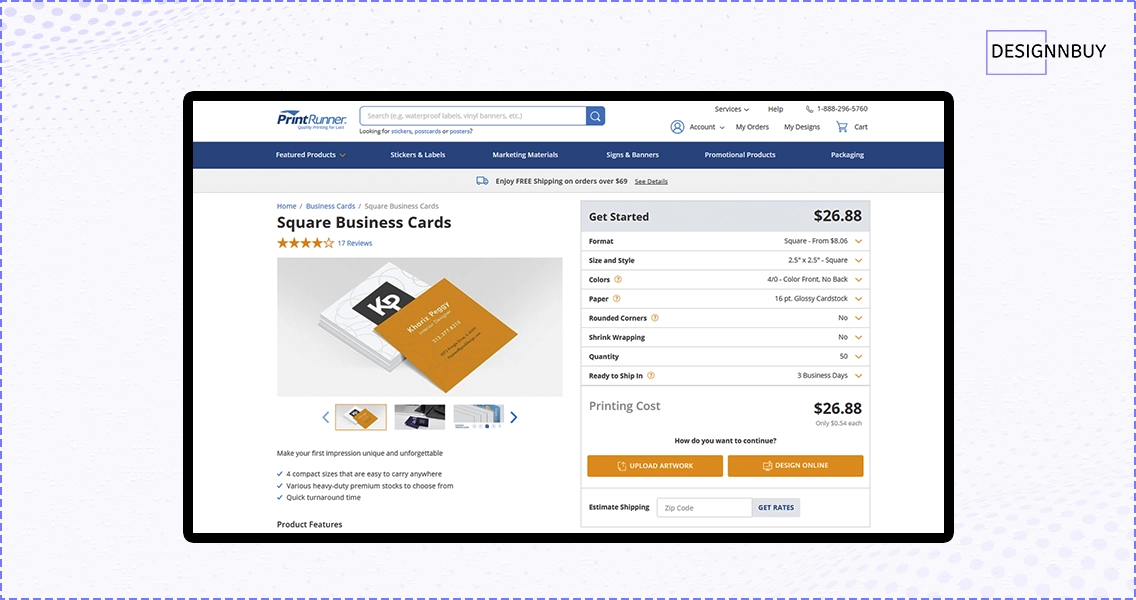Click the Account user avatar icon

[x=677, y=127]
